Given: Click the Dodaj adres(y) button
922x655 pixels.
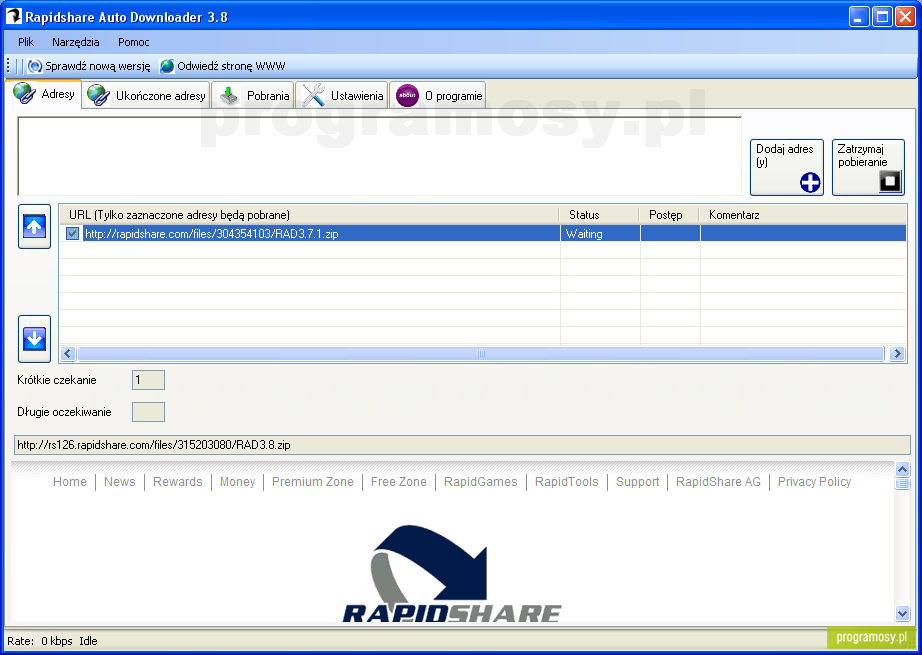Looking at the screenshot, I should [787, 167].
